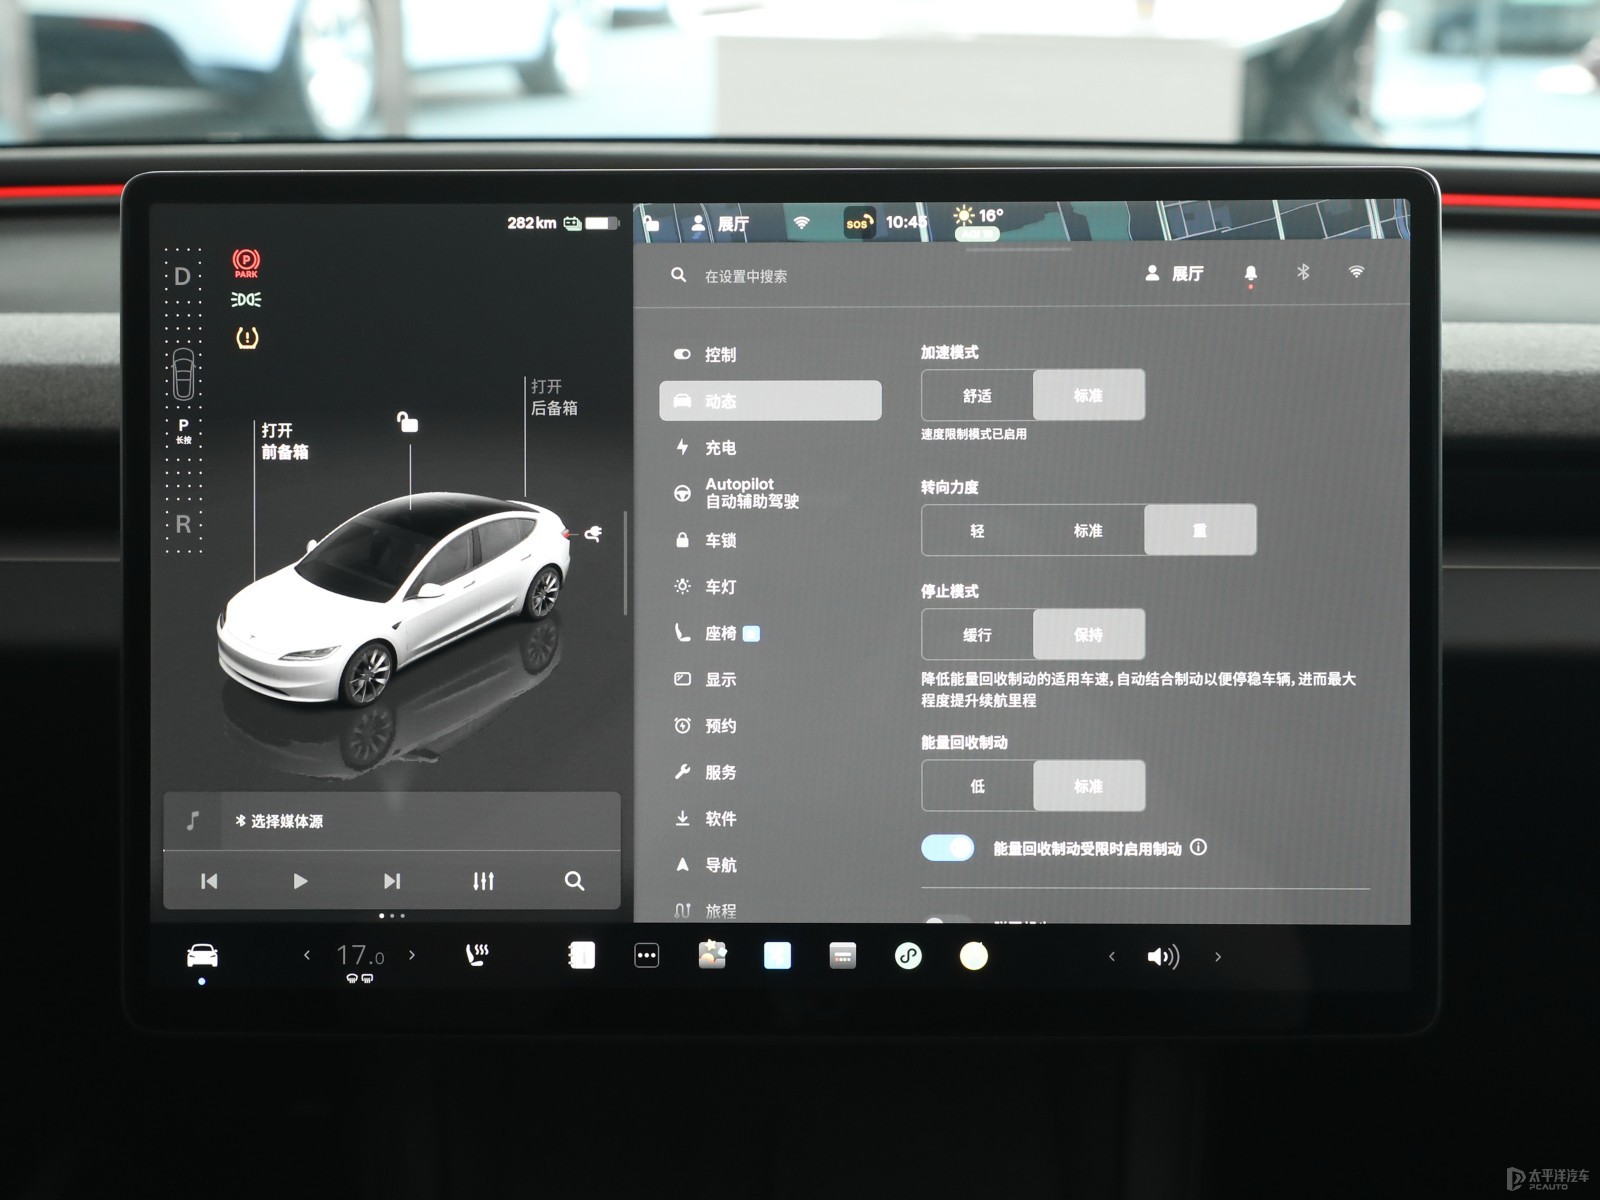Select R reverse on gear strip
Screen dimensions: 1600x1200
tap(183, 524)
